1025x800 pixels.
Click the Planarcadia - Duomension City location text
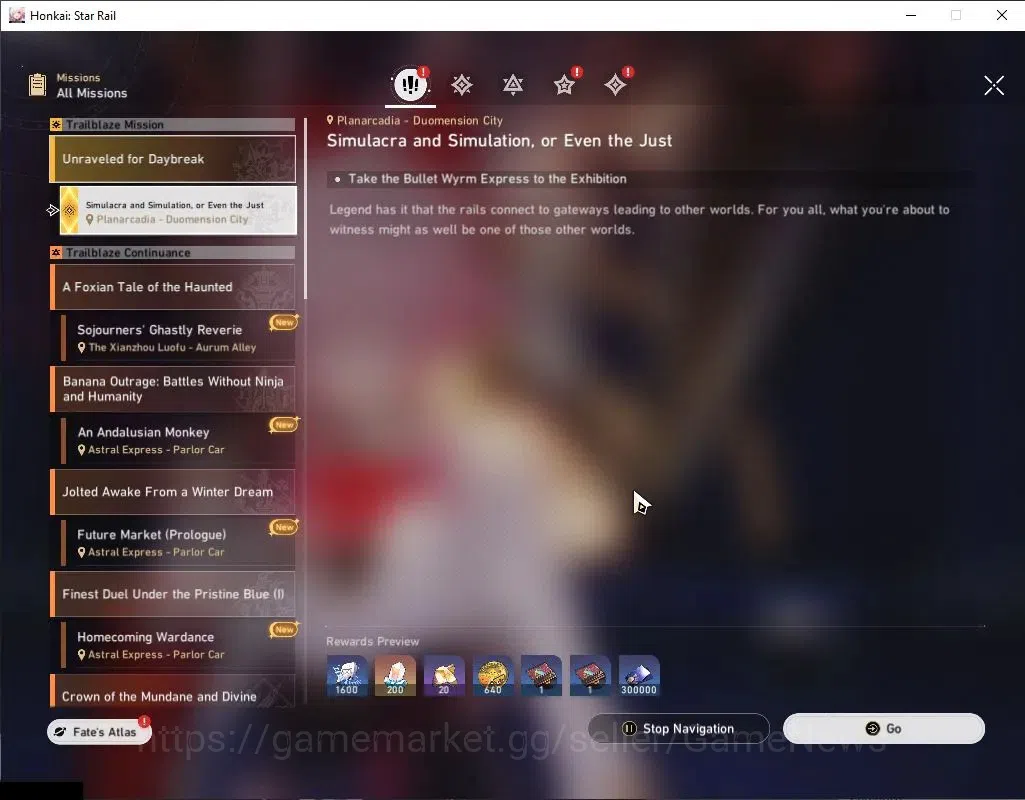tap(420, 120)
